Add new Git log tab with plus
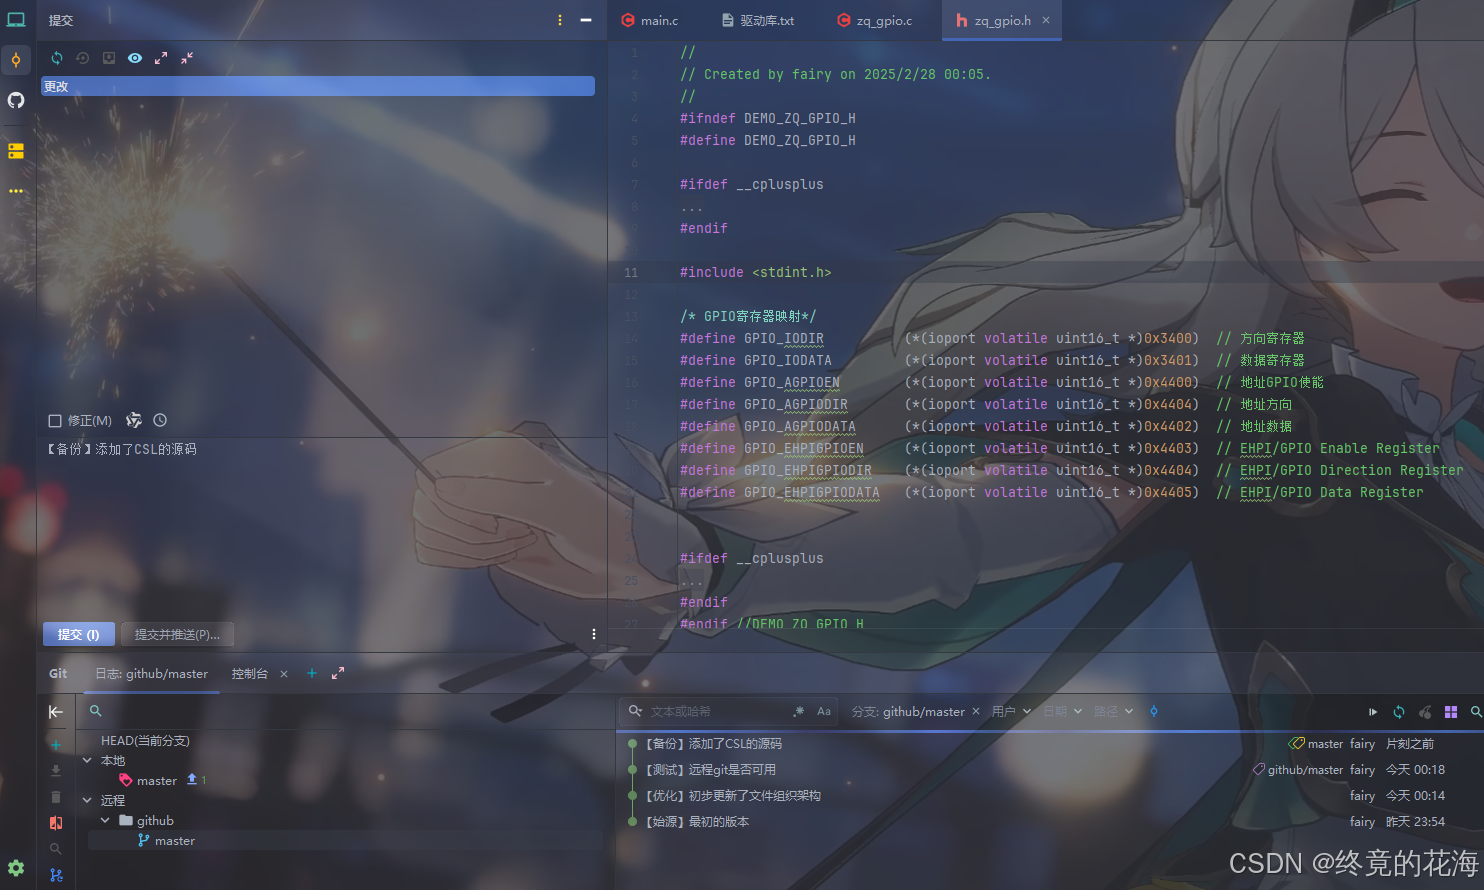 312,673
